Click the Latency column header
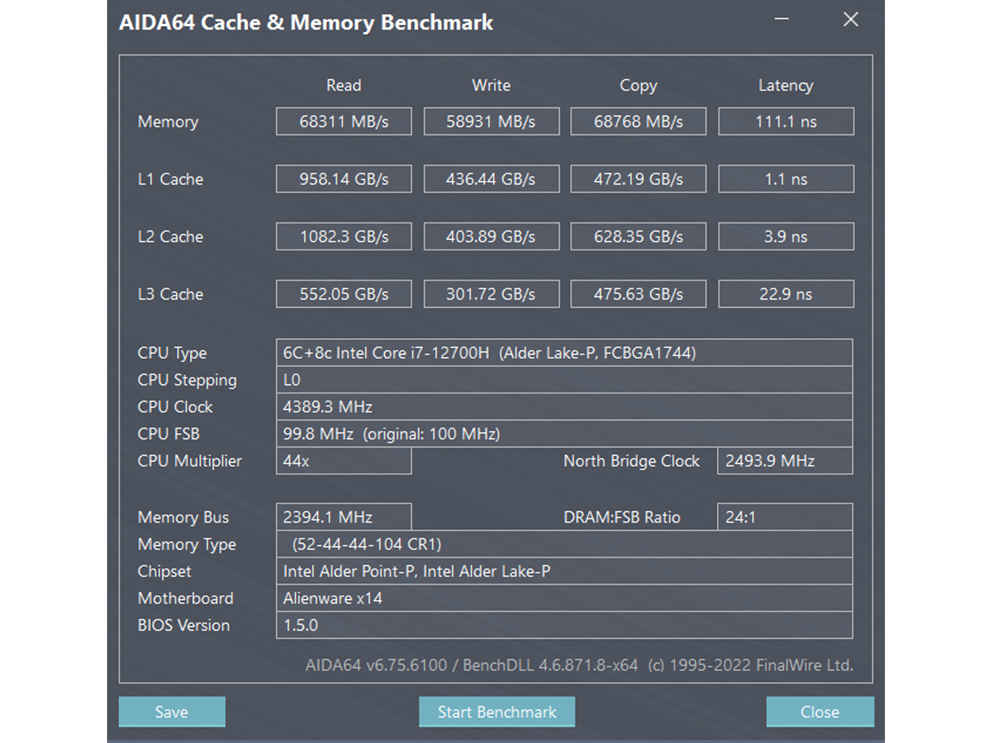Image resolution: width=990 pixels, height=743 pixels. coord(786,85)
